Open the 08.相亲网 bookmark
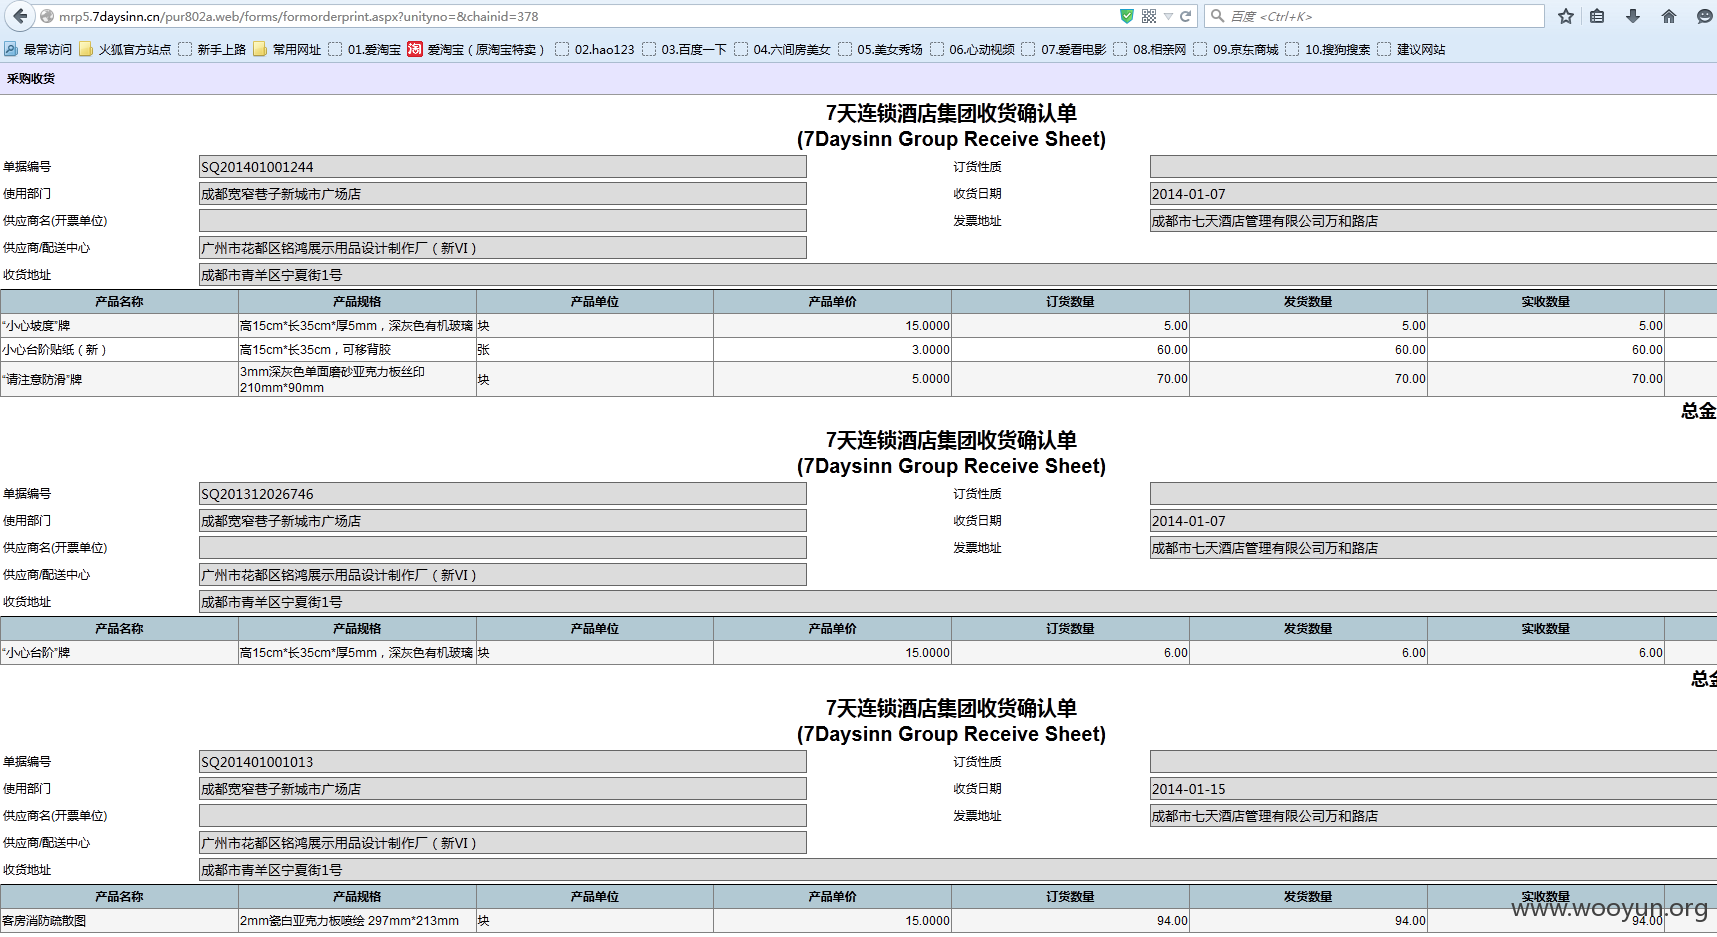1717x937 pixels. click(1151, 49)
